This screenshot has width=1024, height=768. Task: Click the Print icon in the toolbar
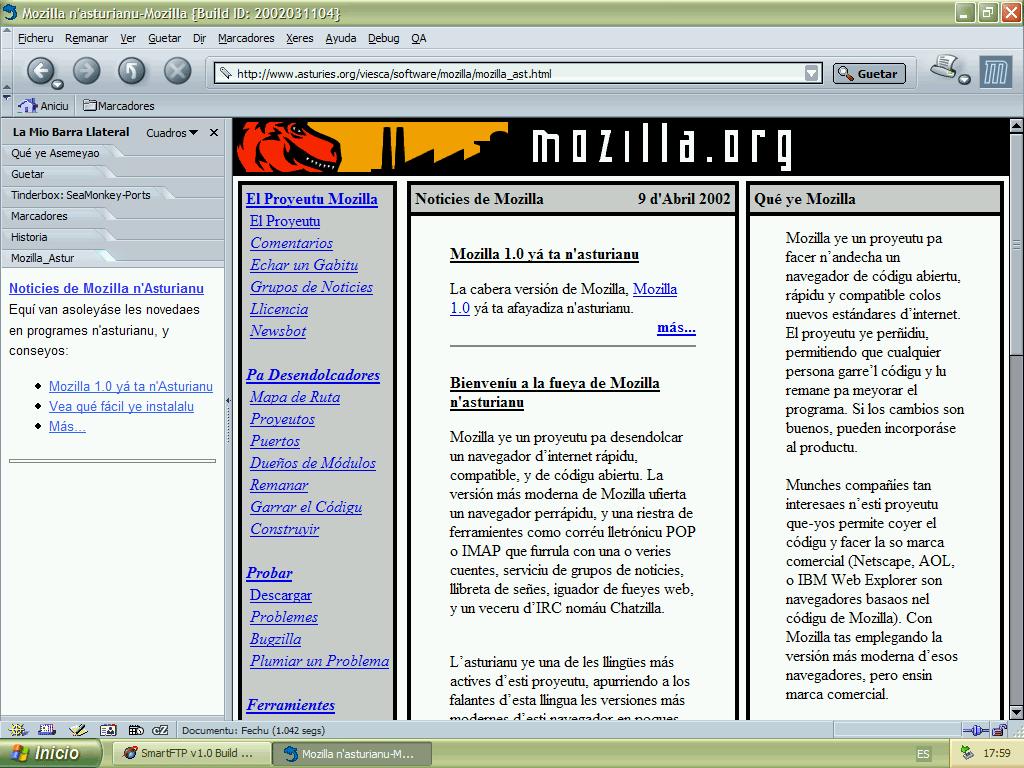coord(944,67)
